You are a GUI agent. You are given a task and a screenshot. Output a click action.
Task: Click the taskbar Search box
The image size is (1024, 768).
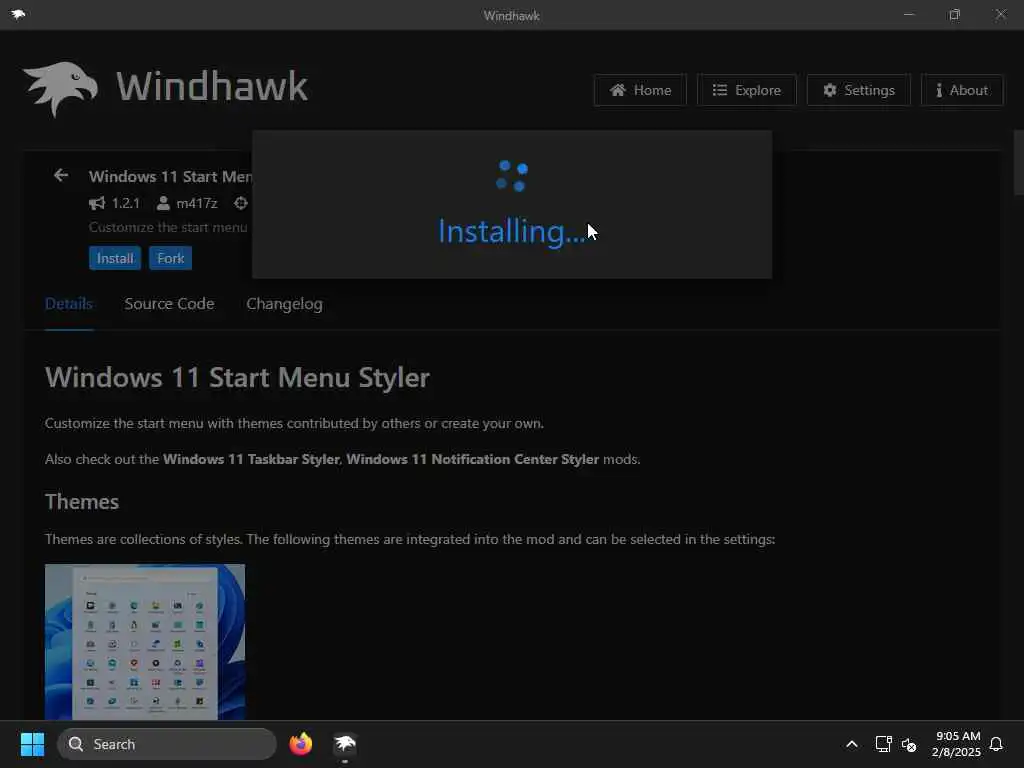[167, 744]
